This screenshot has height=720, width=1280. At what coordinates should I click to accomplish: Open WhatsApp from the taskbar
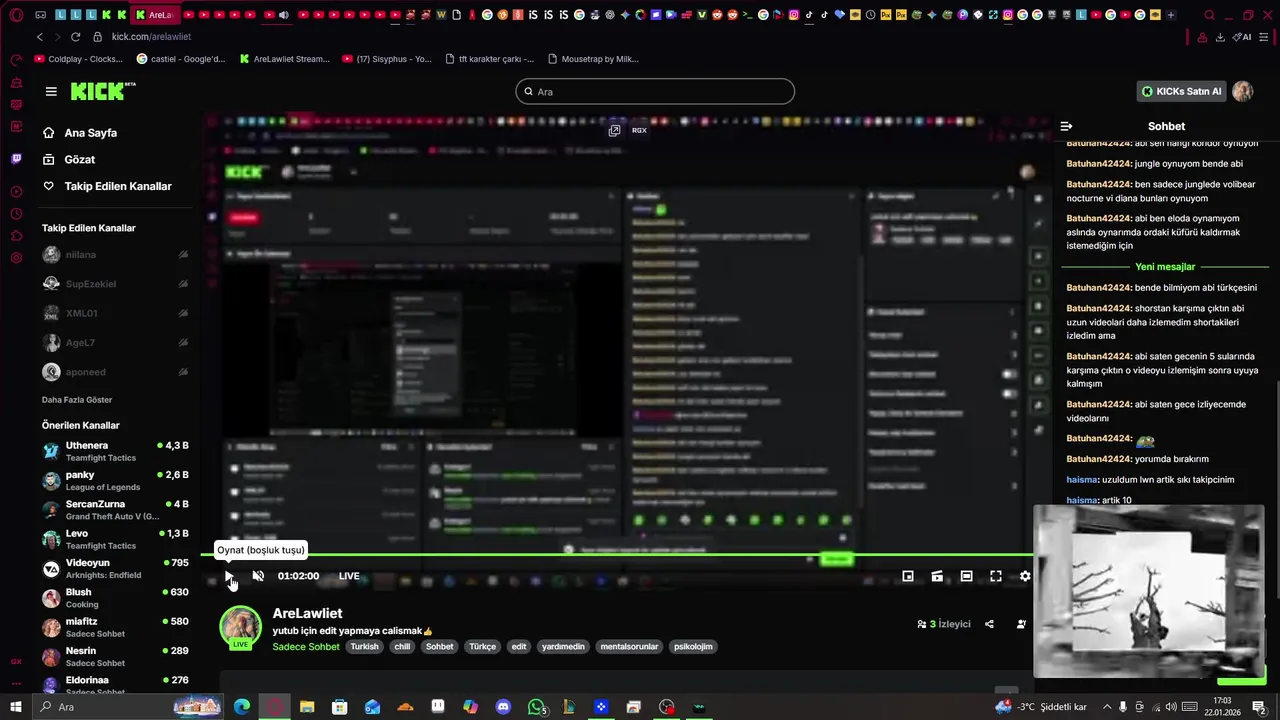536,707
